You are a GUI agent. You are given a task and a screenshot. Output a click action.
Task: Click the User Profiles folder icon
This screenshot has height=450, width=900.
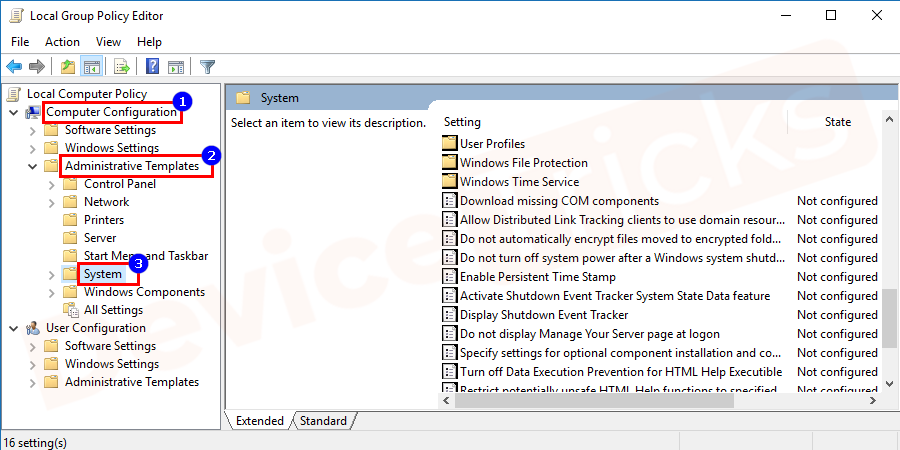coord(449,143)
